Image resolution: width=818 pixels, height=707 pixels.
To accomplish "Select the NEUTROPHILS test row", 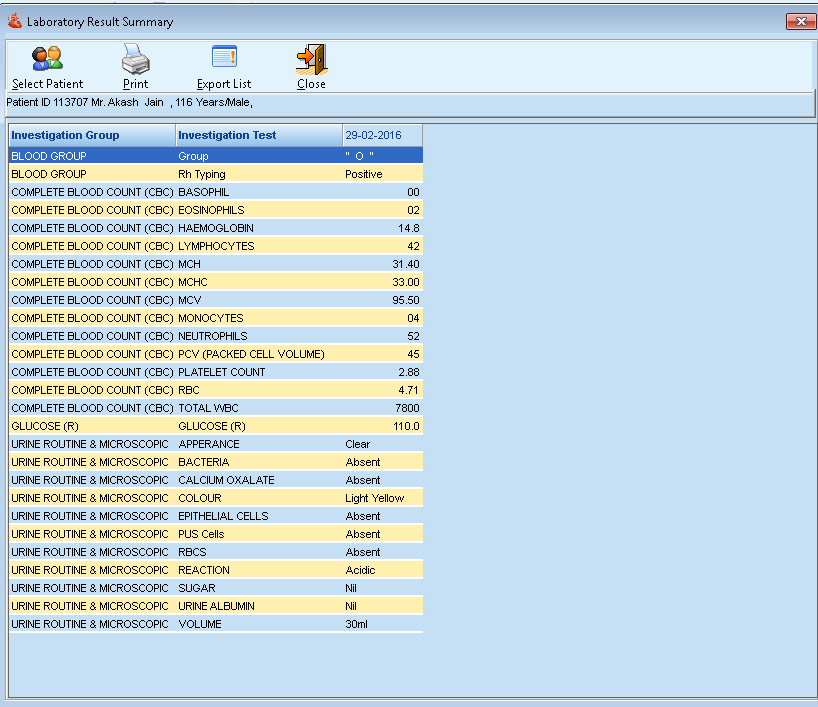I will [x=216, y=336].
